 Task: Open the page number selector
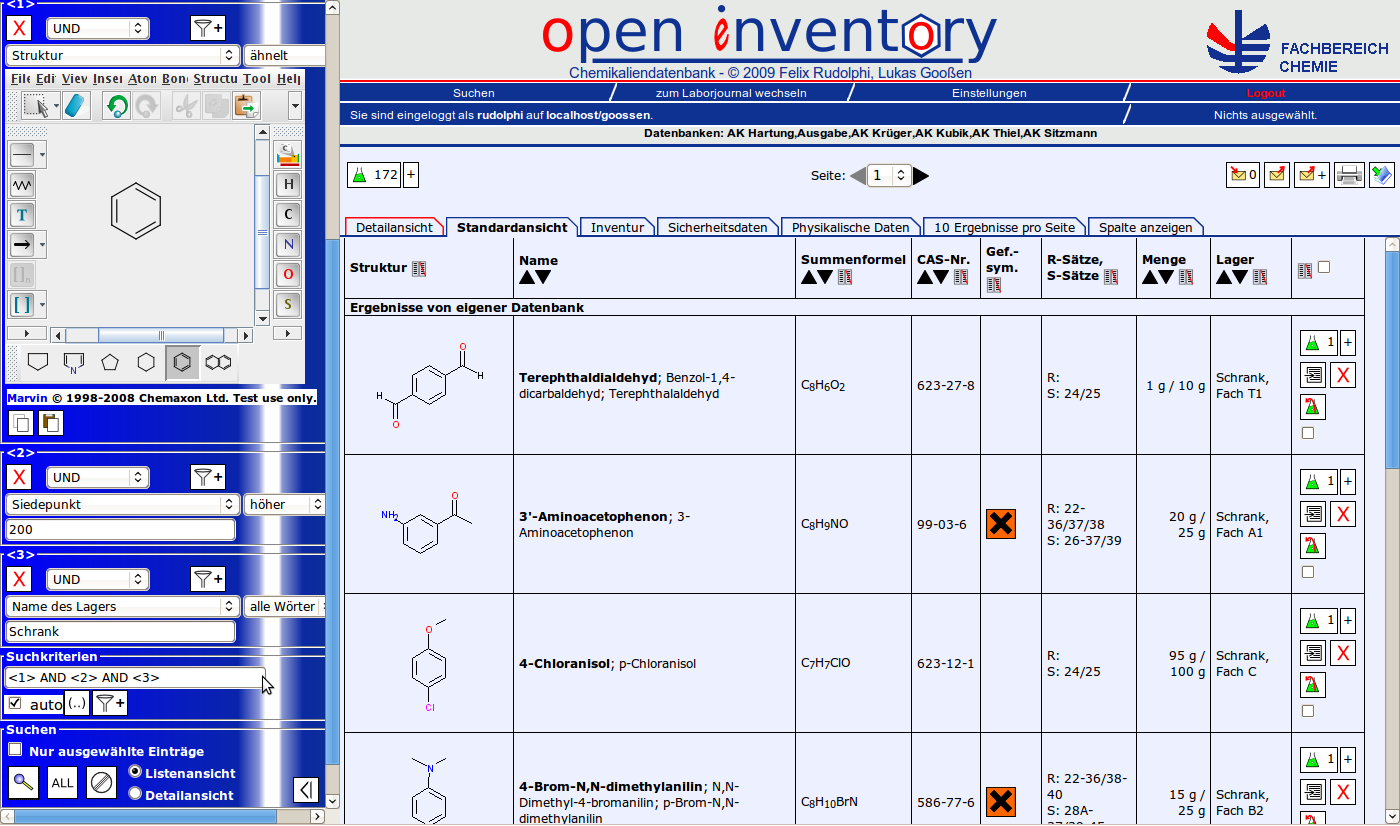888,175
